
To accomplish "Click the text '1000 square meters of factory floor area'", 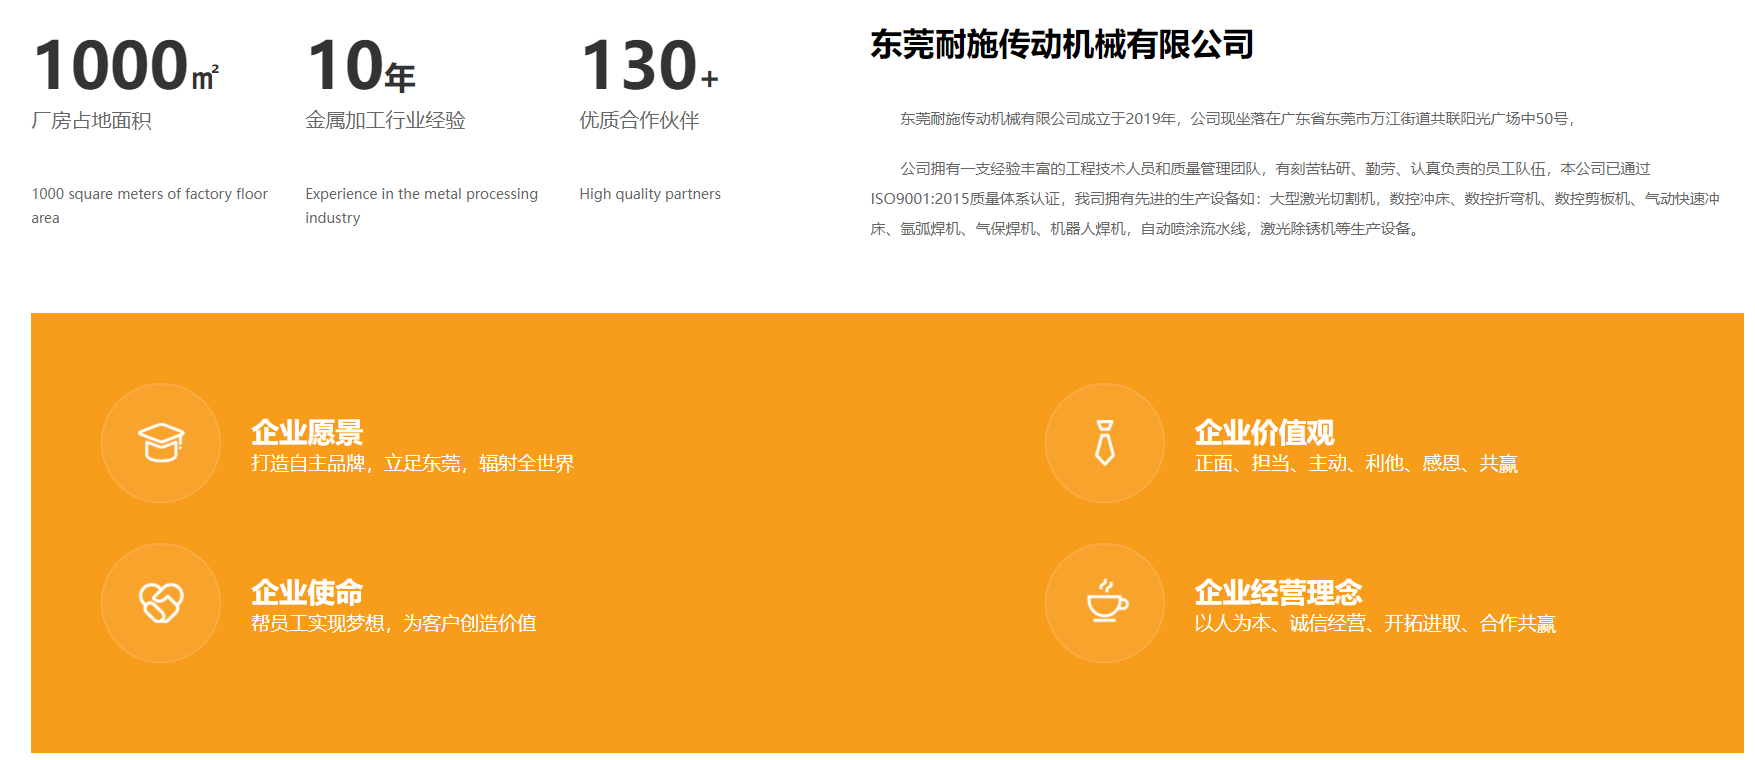I will coord(150,206).
